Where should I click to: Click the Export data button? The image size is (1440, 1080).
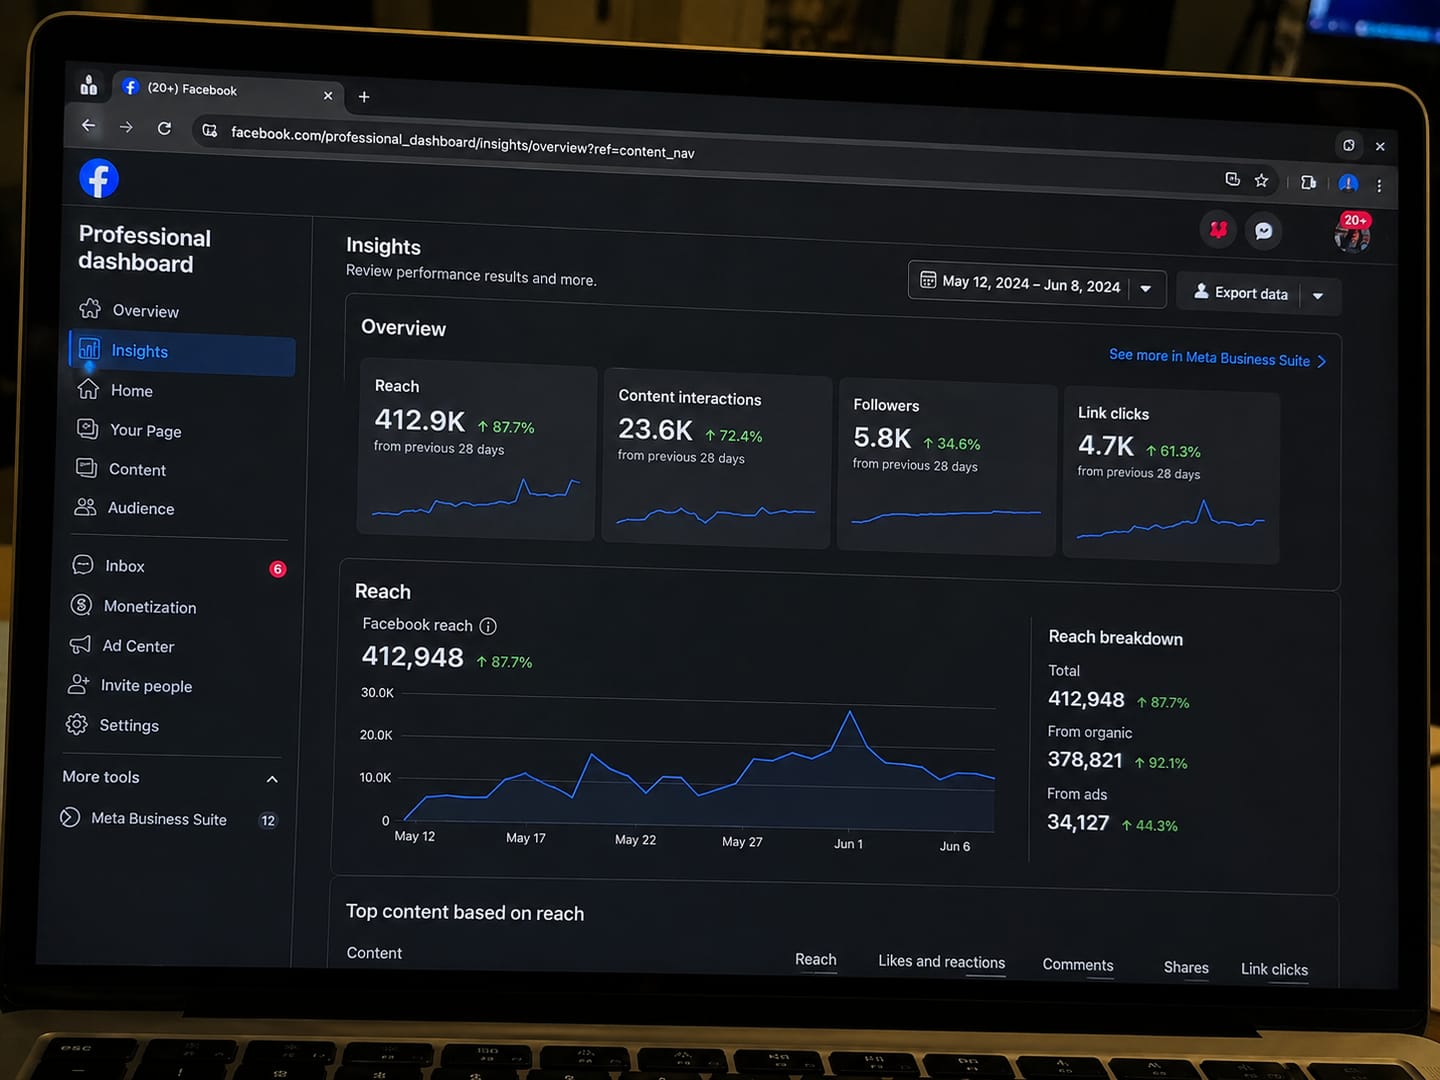[x=1240, y=293]
